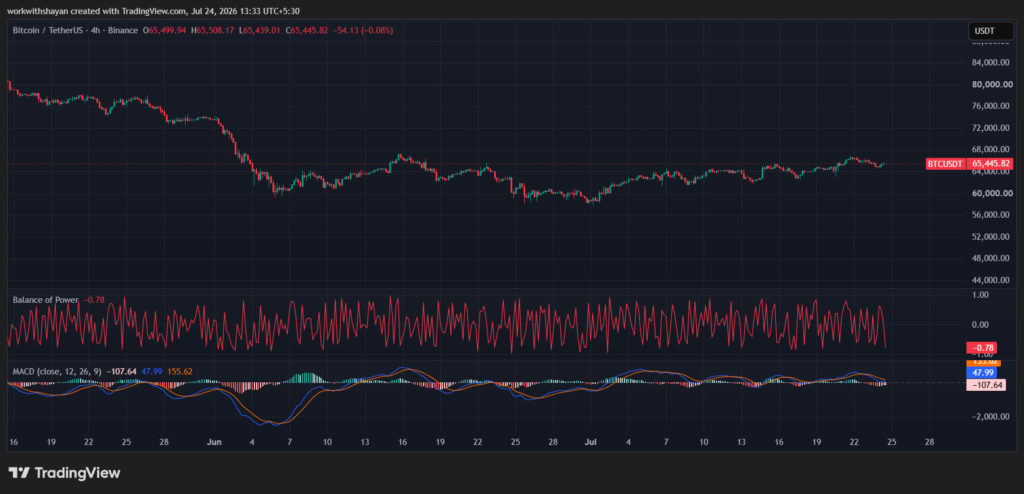
Task: Open the TradingView logo at bottom left
Action: click(64, 472)
